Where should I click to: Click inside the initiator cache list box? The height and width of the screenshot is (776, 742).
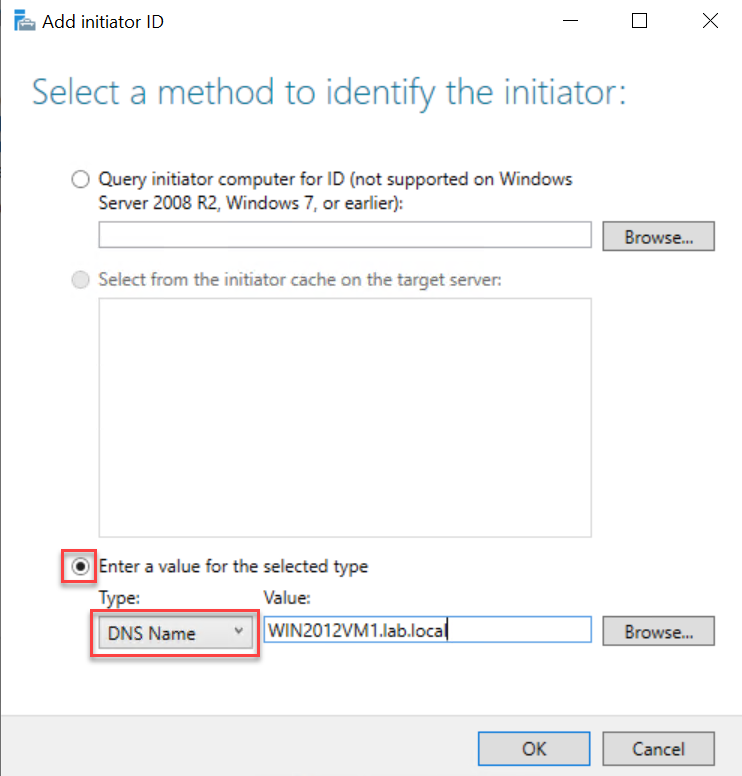point(345,417)
